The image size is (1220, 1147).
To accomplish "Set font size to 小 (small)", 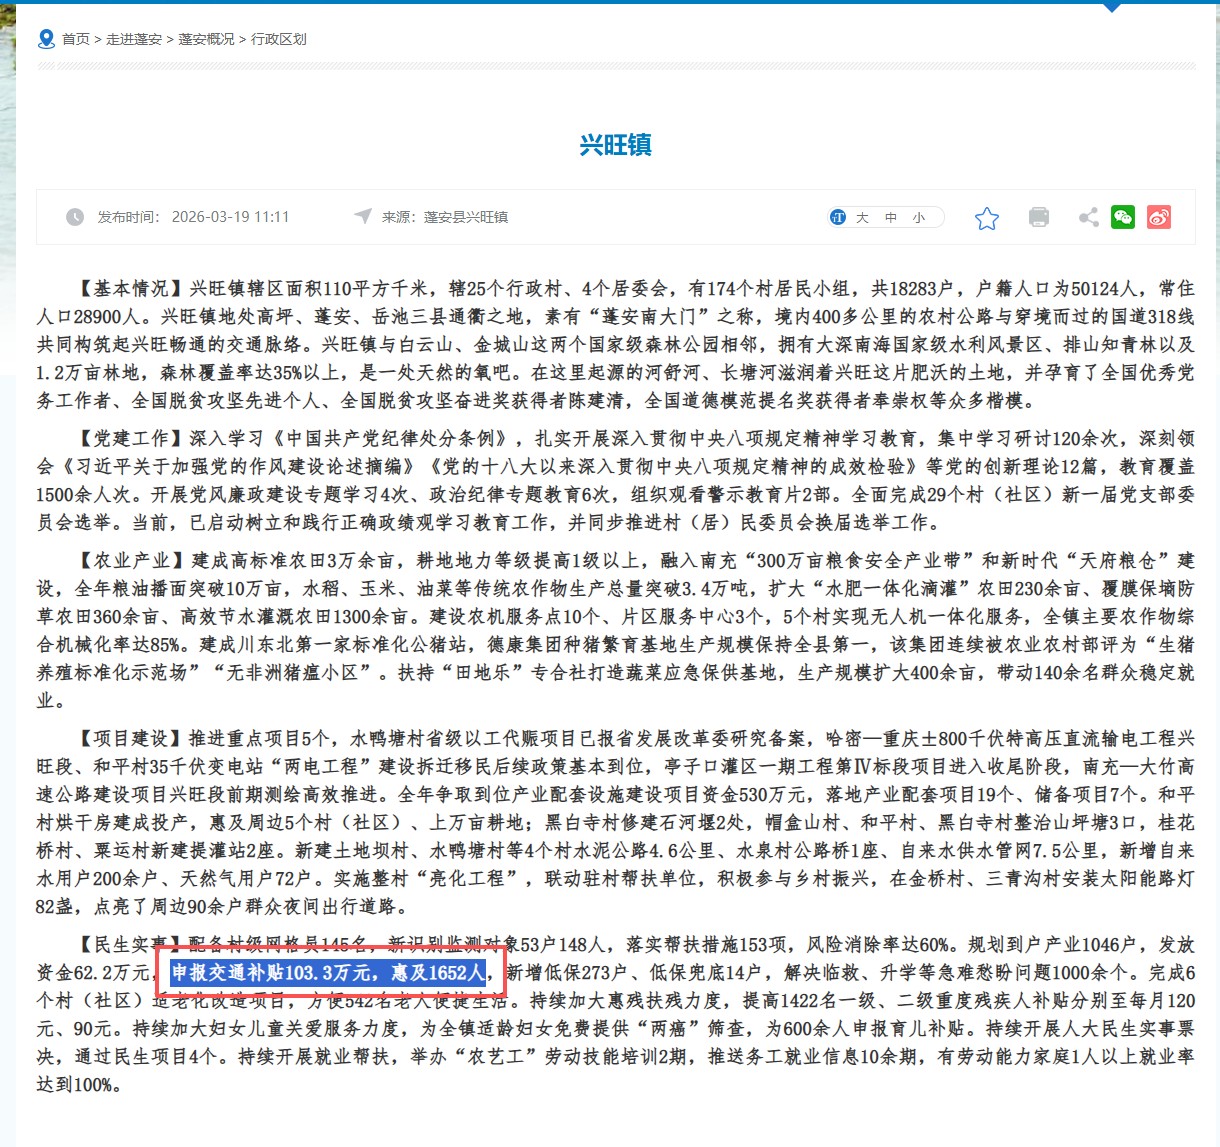I will pos(919,217).
